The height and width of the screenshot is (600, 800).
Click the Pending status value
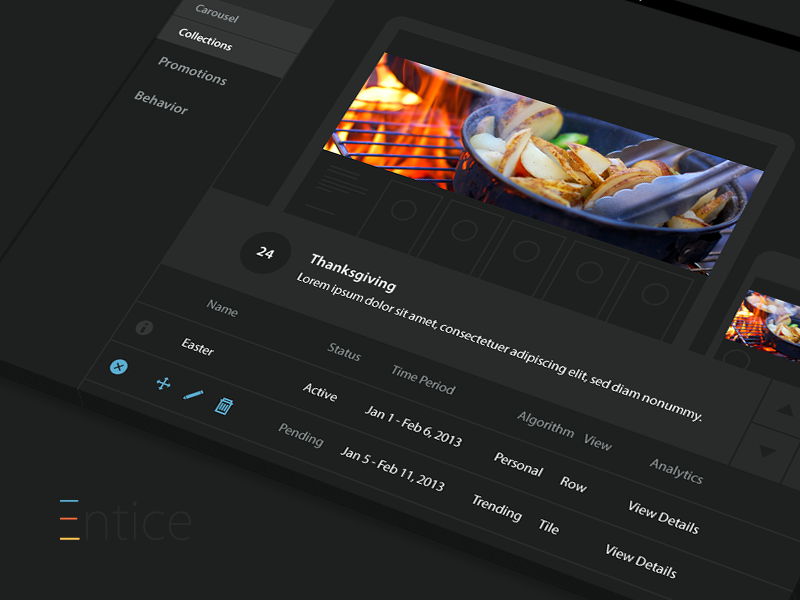click(301, 435)
